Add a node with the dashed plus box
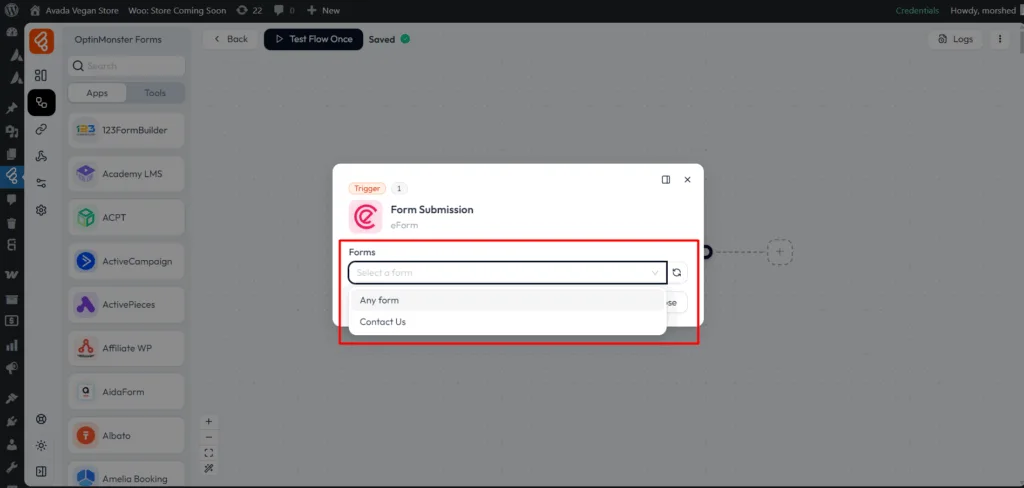Viewport: 1024px width, 488px height. [x=780, y=252]
